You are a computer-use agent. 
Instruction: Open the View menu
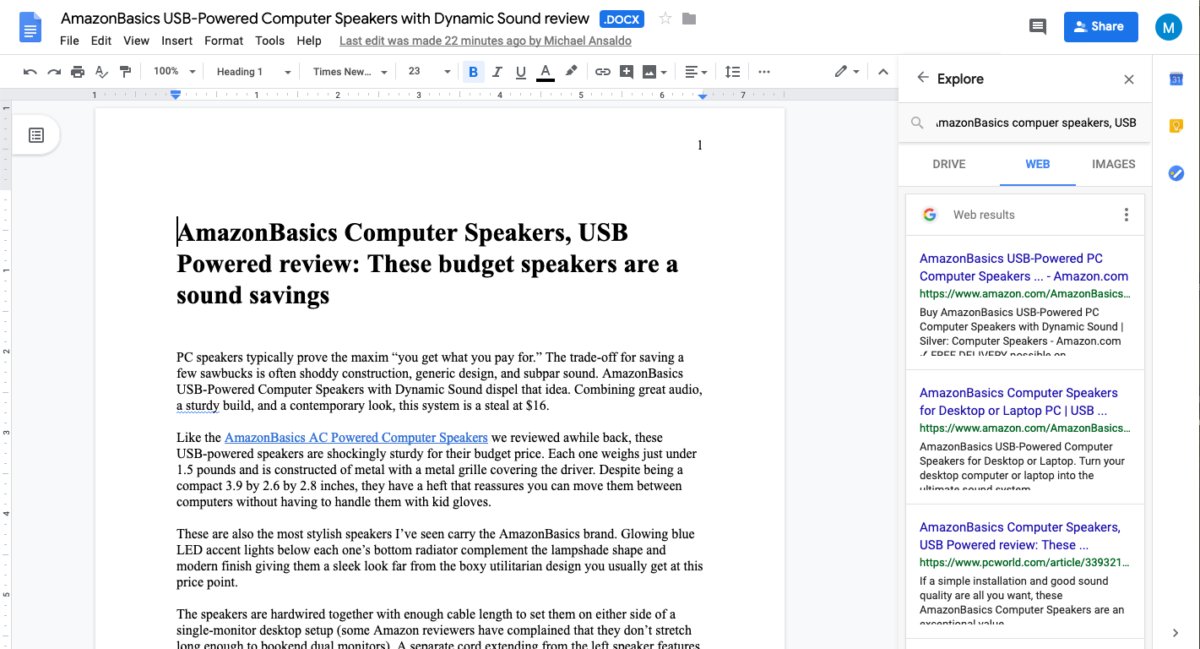tap(136, 41)
